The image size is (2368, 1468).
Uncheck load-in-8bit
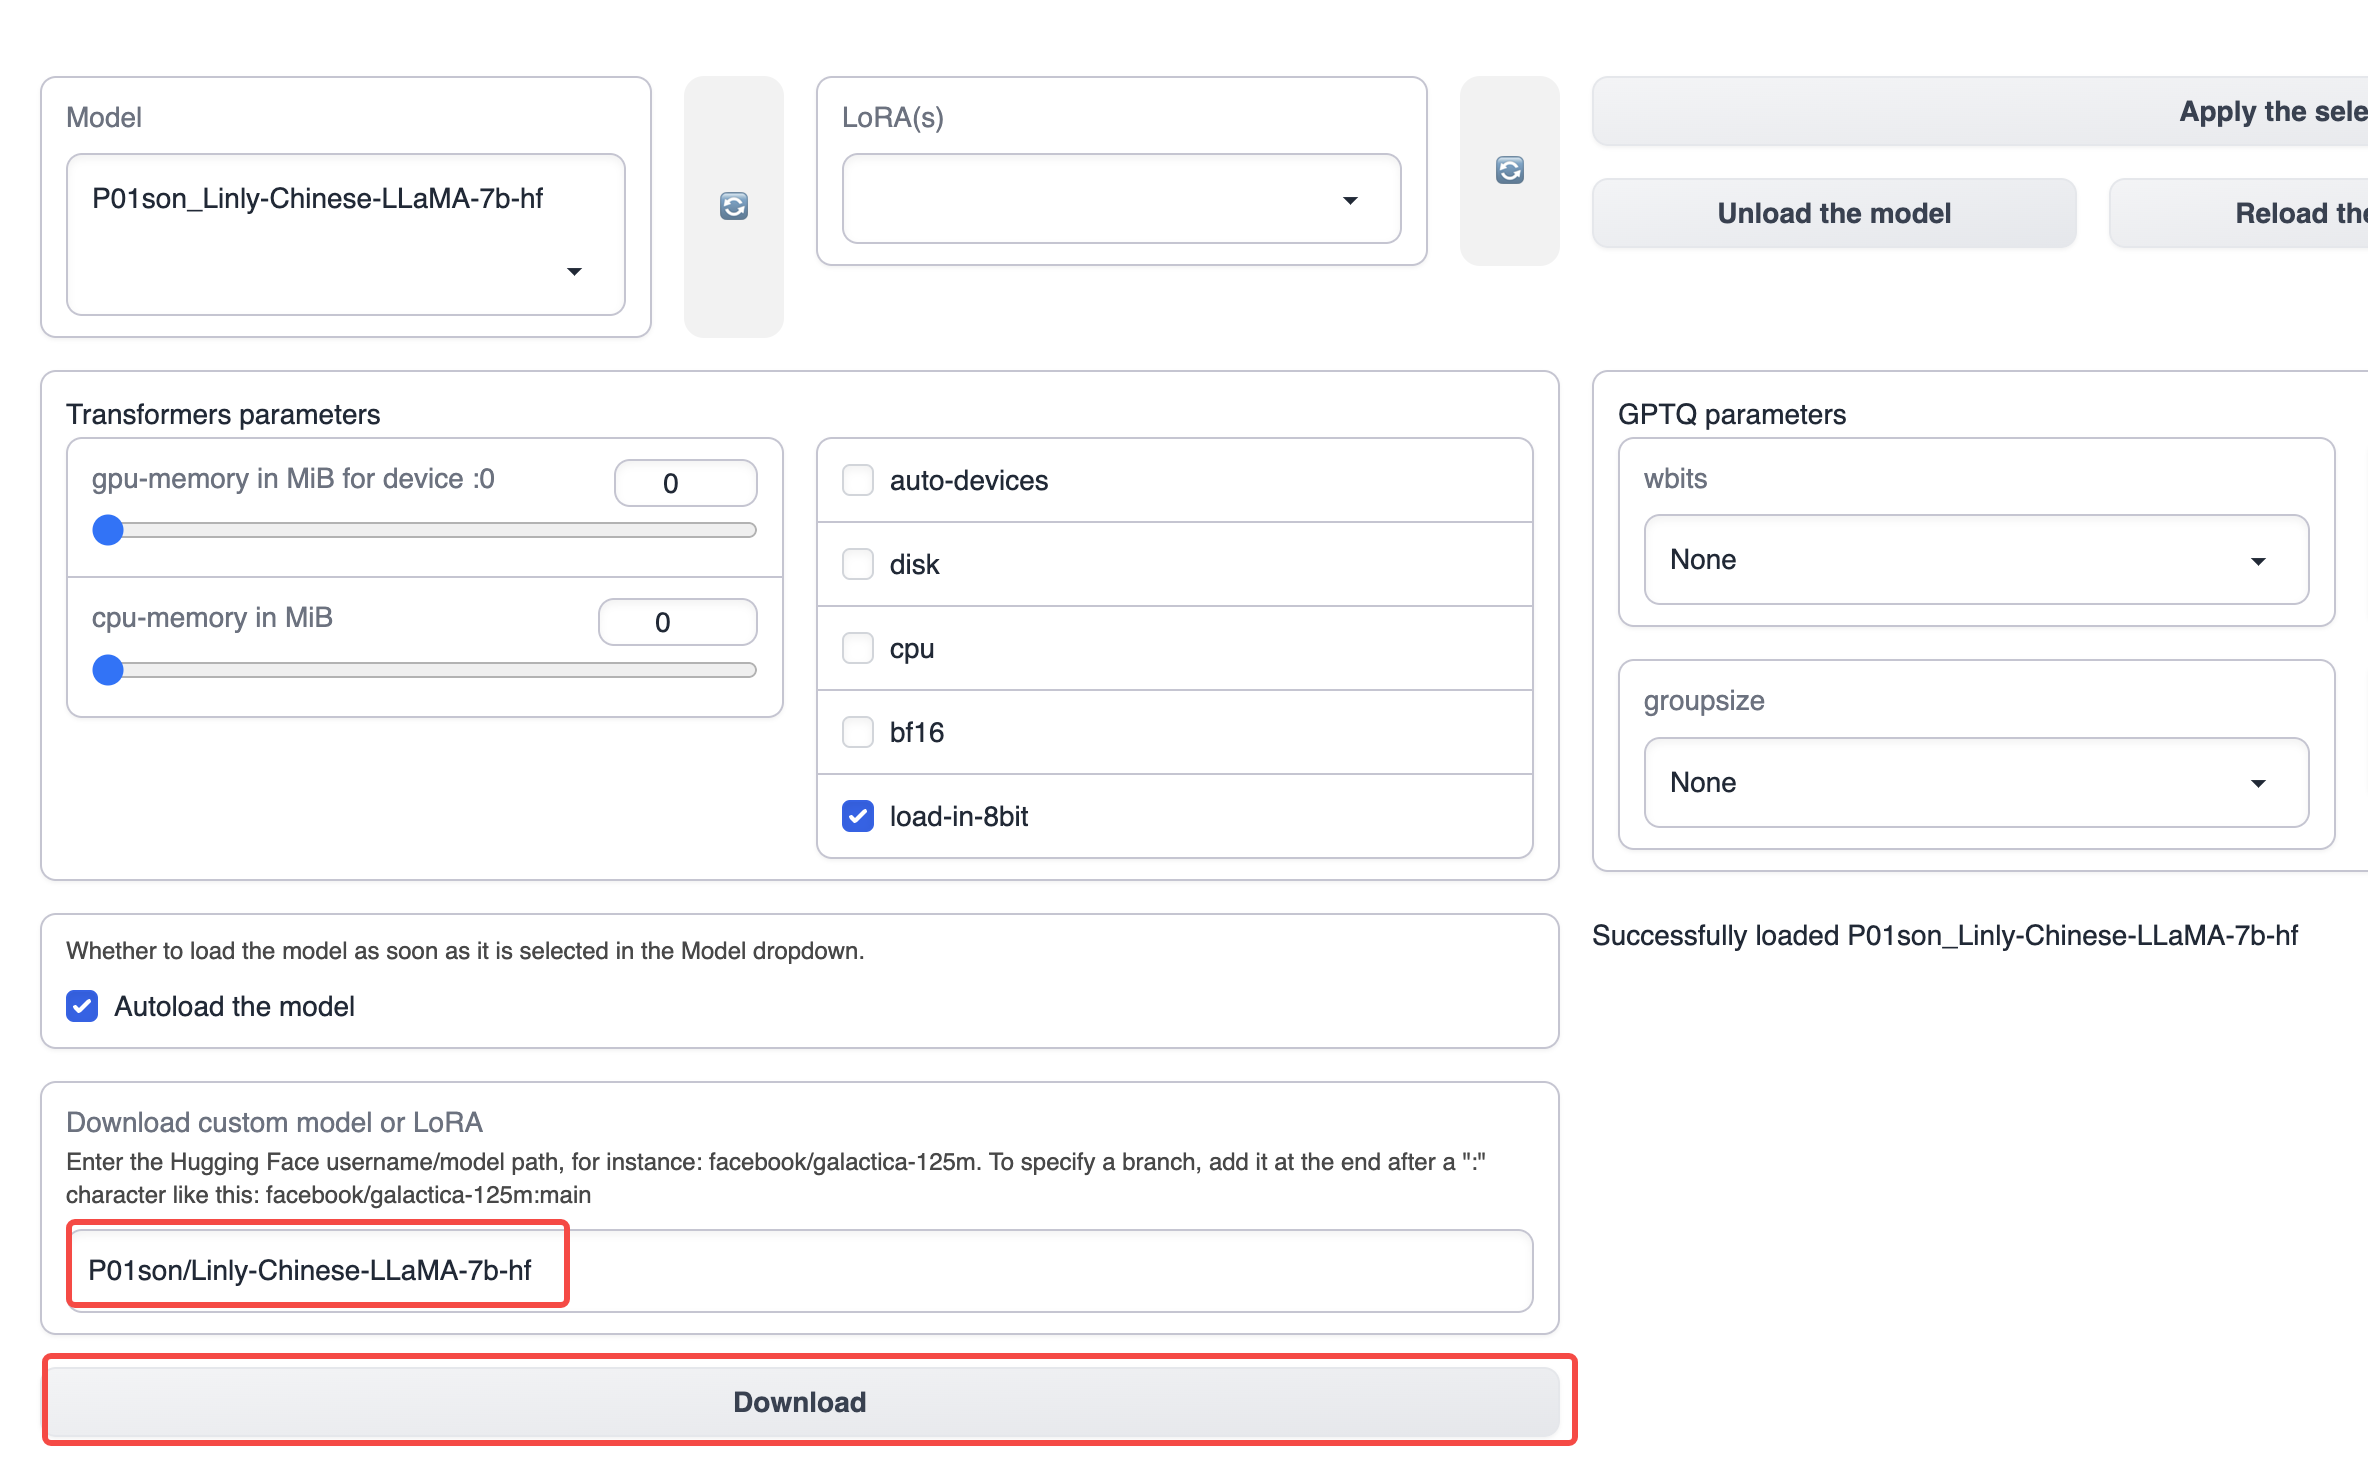point(858,816)
